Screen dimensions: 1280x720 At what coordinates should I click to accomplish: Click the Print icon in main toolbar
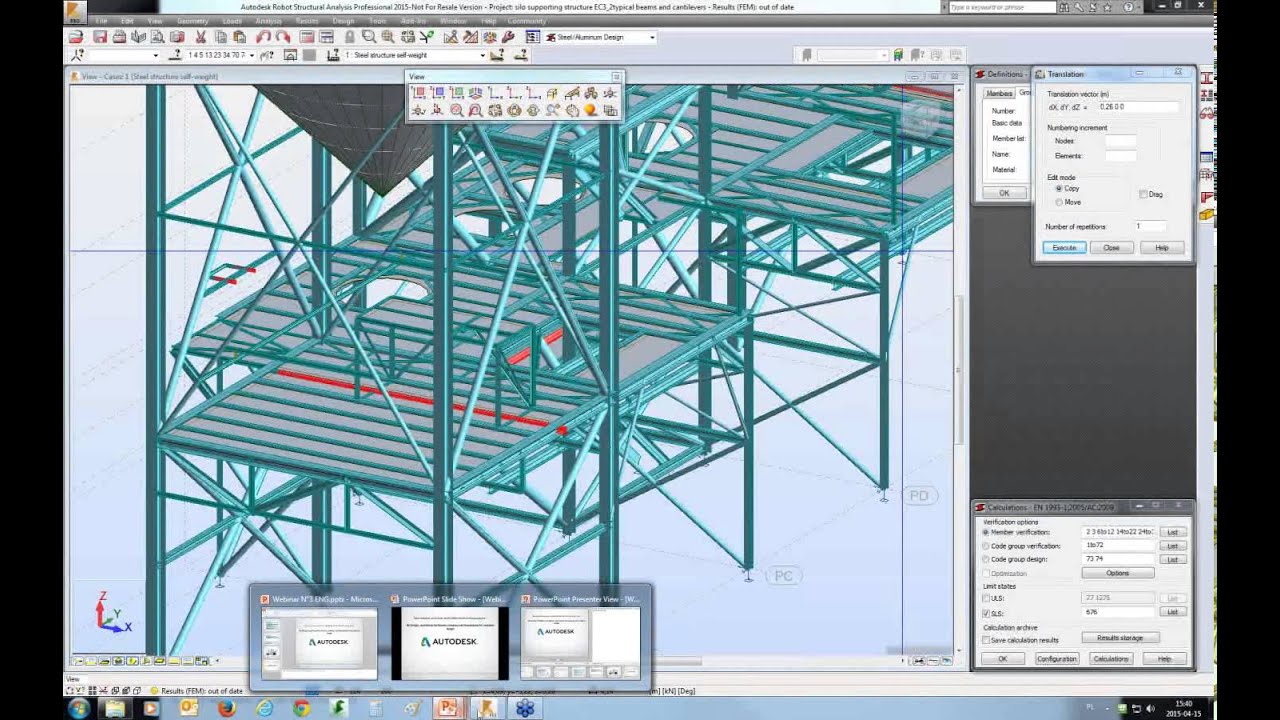coord(119,37)
